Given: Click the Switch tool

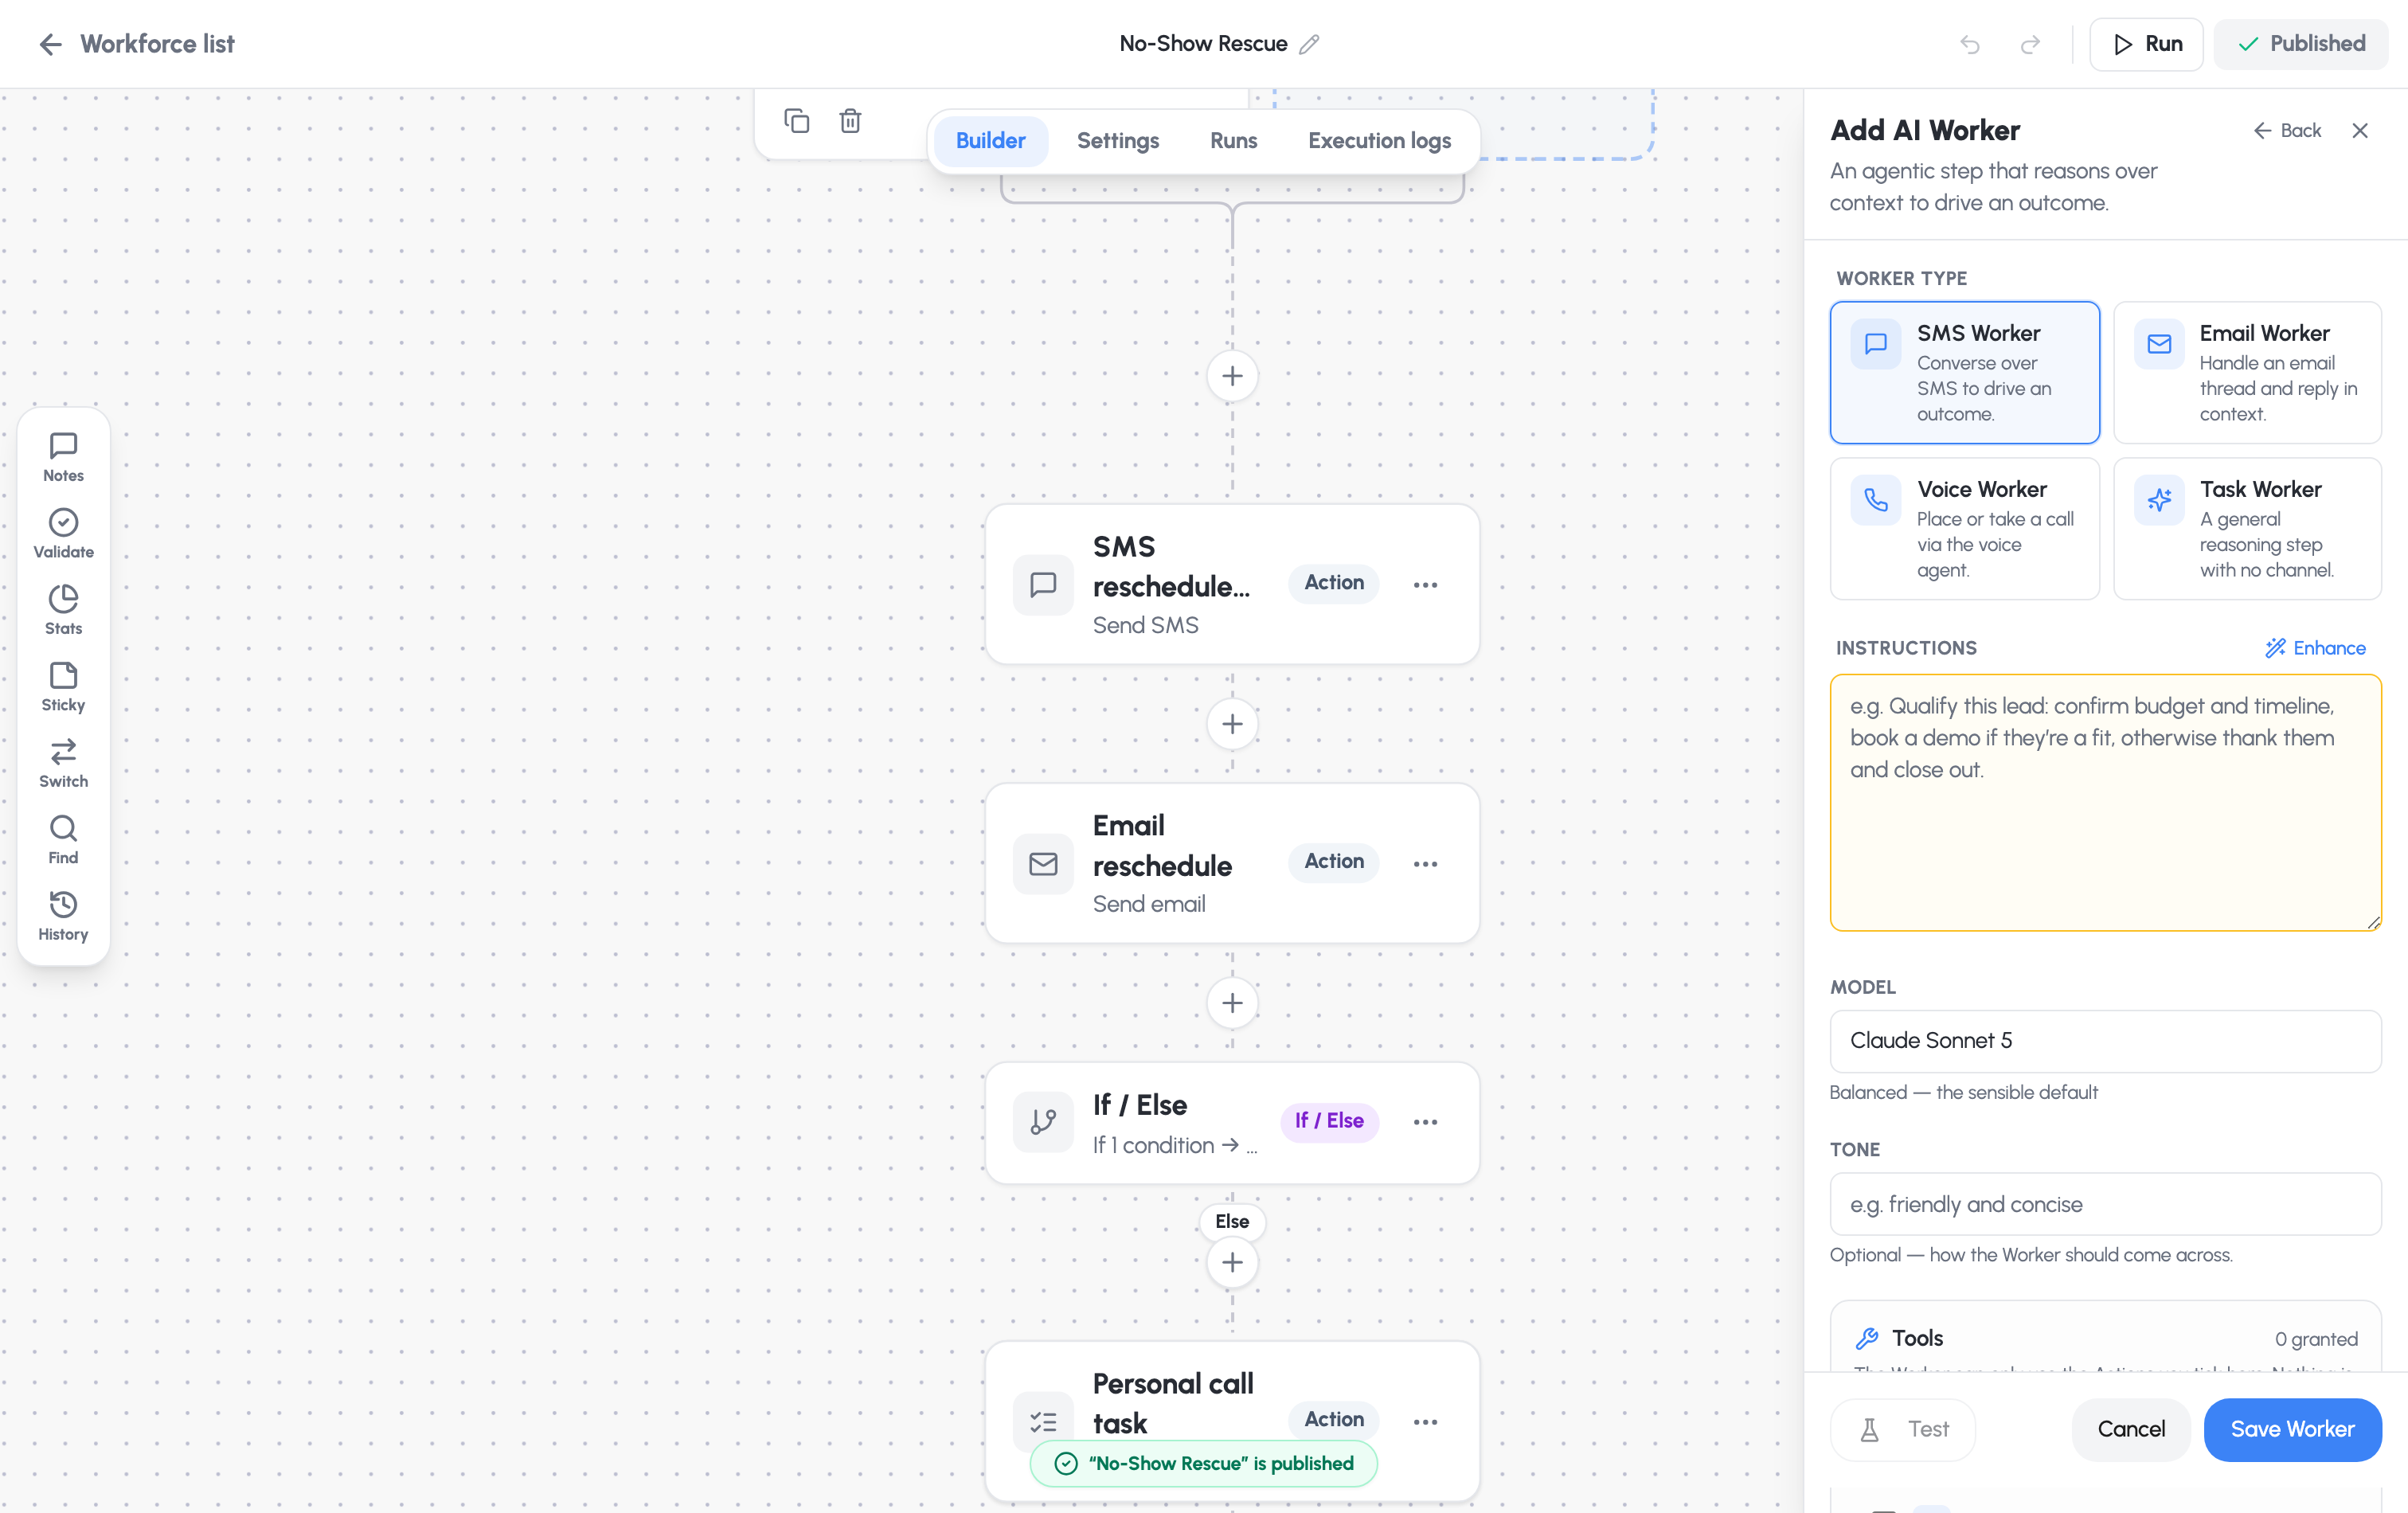Looking at the screenshot, I should tap(63, 764).
